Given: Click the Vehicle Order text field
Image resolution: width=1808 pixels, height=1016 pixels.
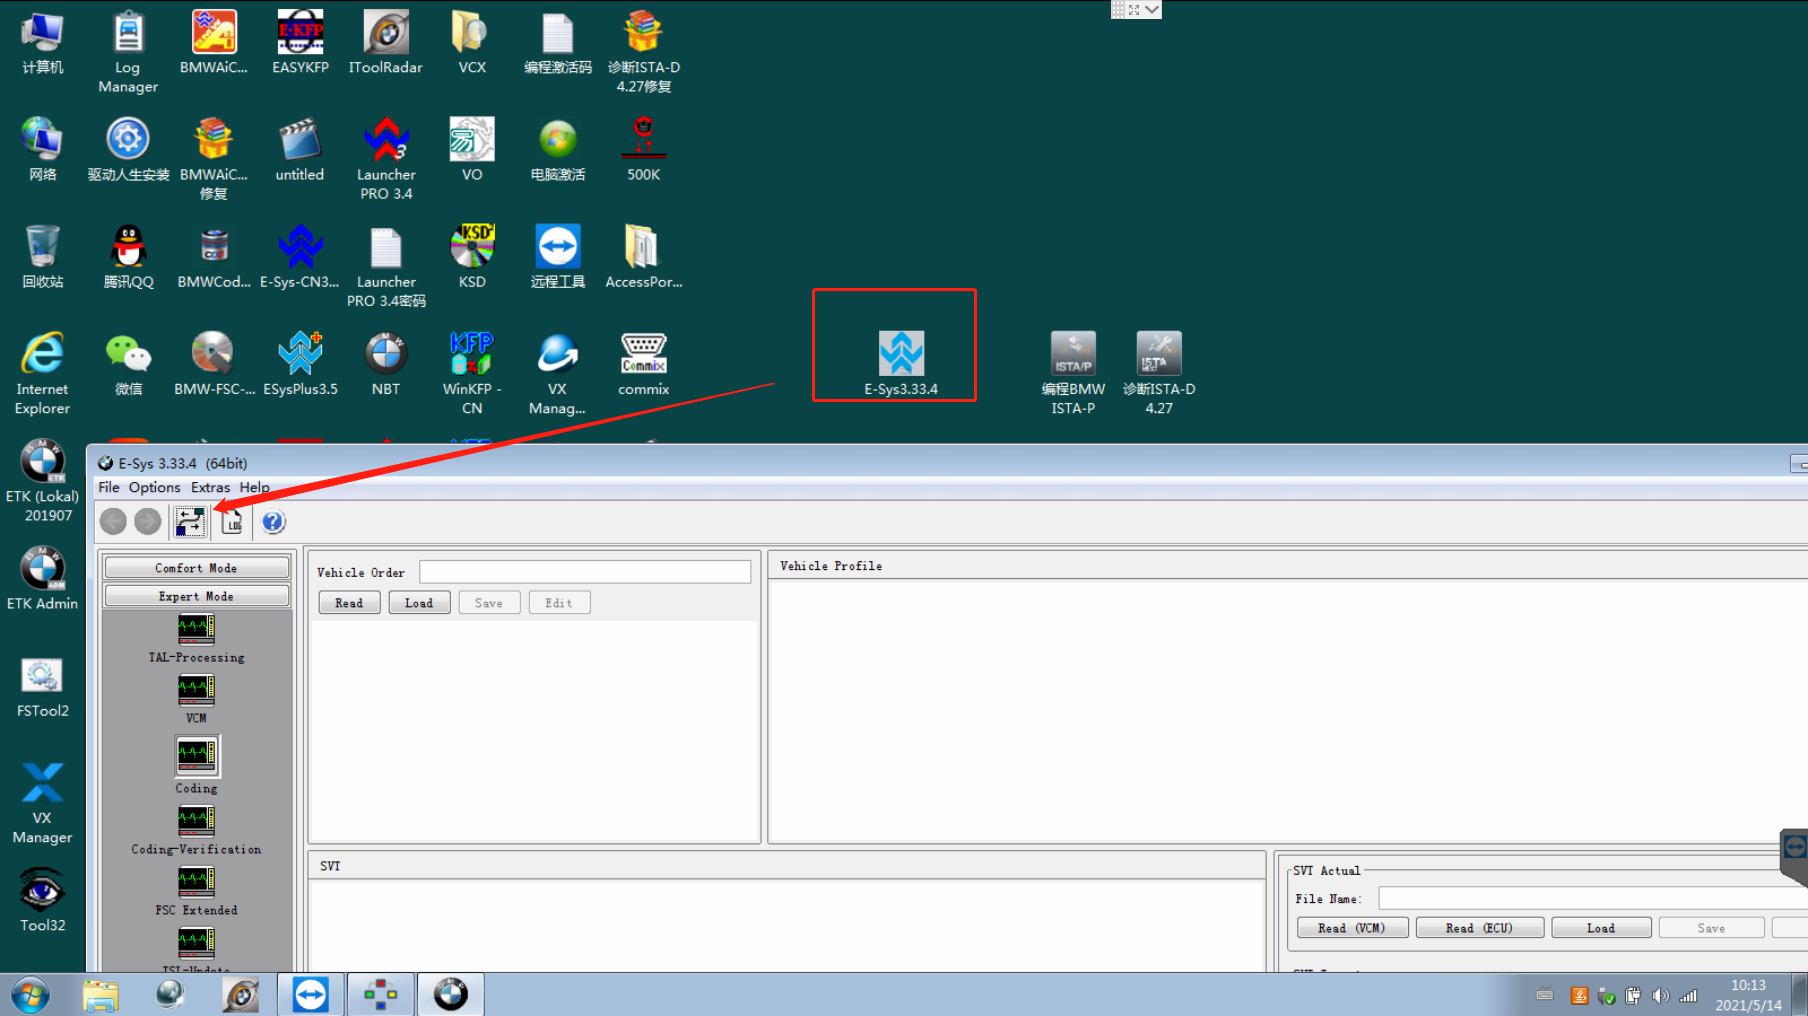Looking at the screenshot, I should pos(585,572).
